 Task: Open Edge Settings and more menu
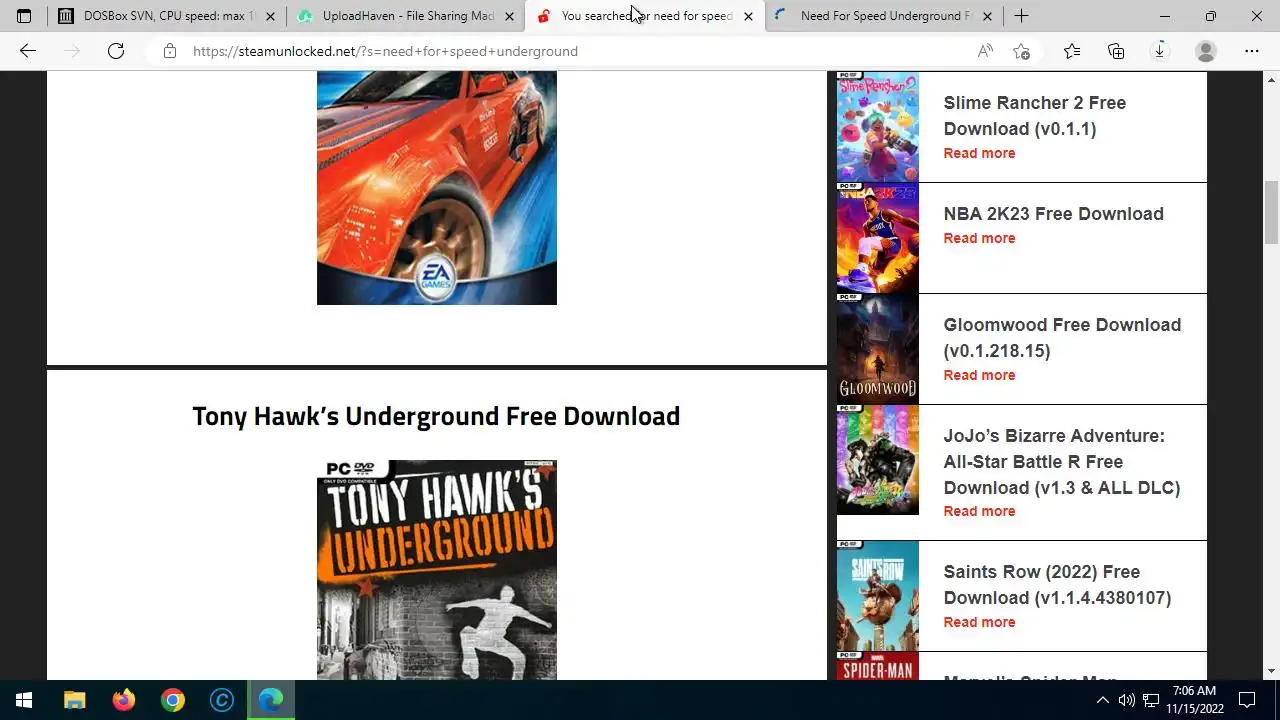pyautogui.click(x=1252, y=51)
